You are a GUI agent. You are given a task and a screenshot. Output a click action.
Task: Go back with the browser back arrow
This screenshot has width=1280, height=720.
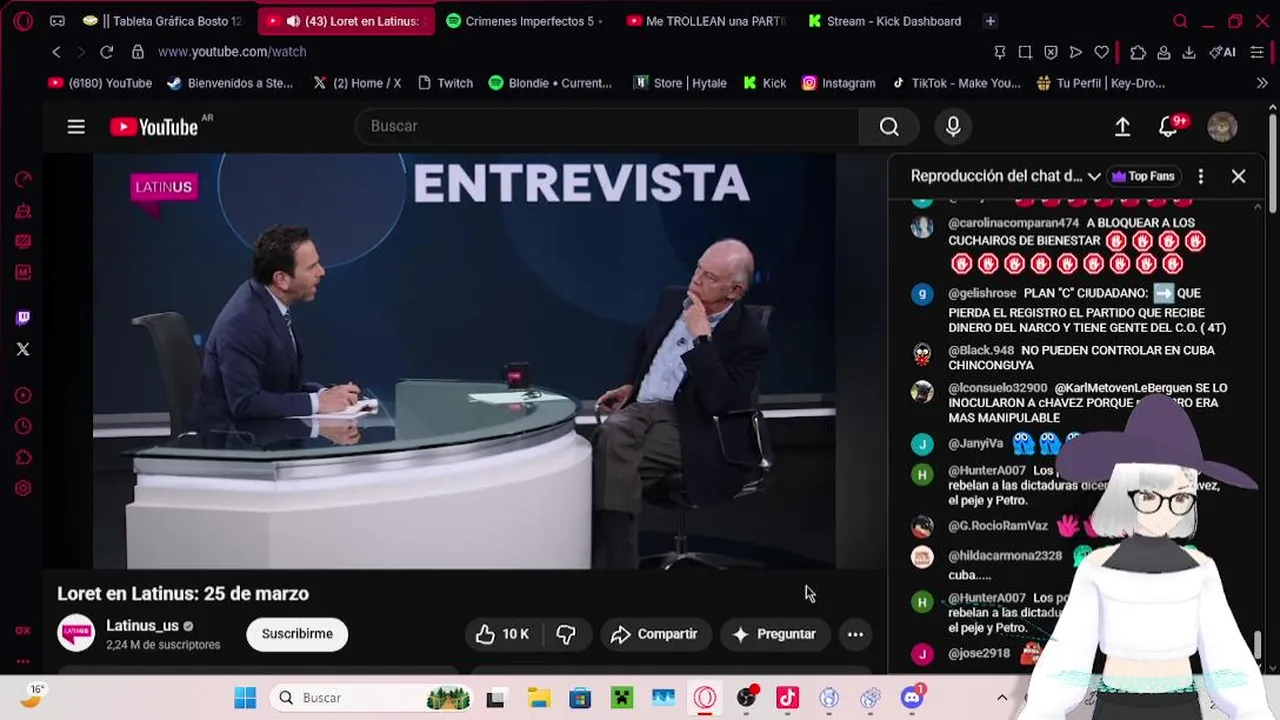coord(57,52)
